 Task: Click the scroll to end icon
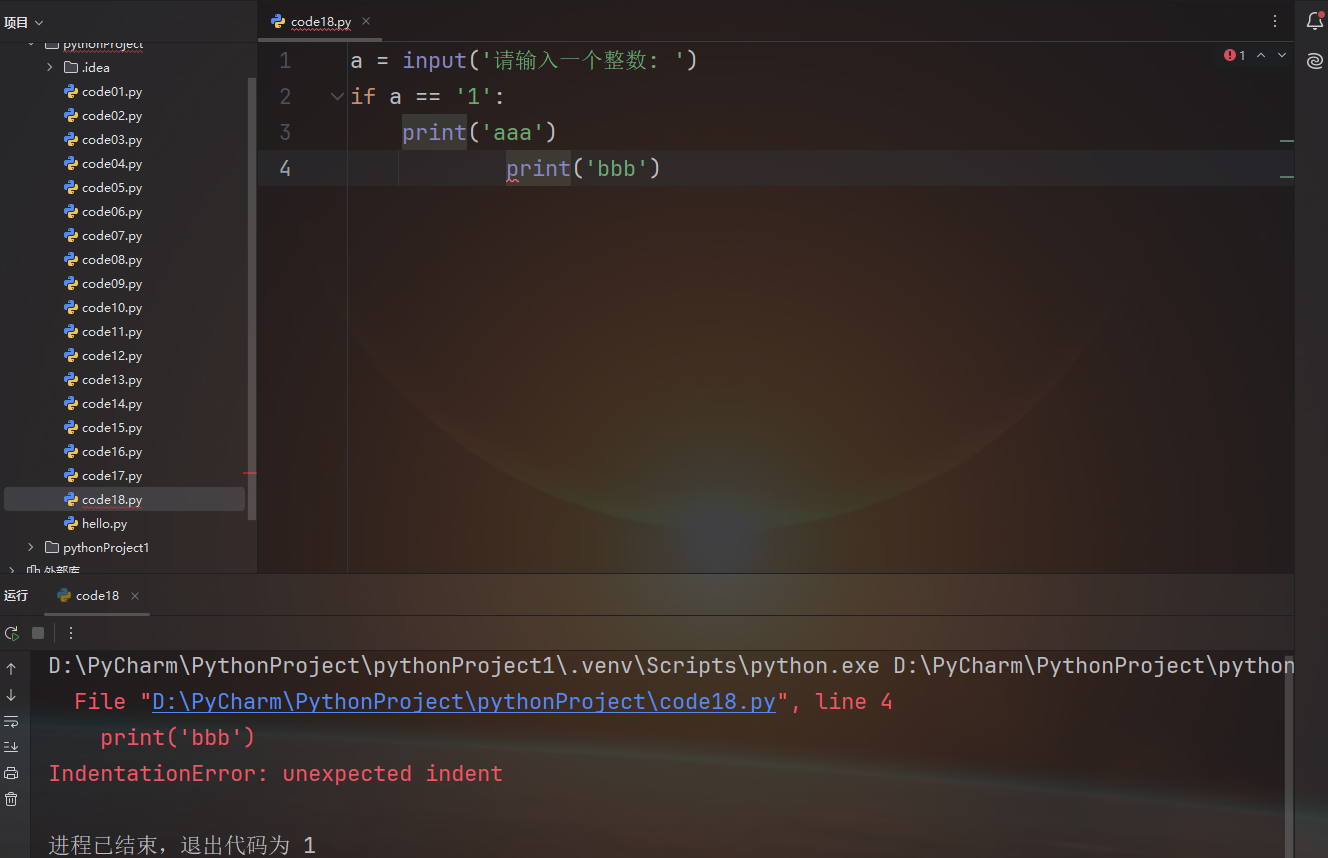(x=11, y=747)
